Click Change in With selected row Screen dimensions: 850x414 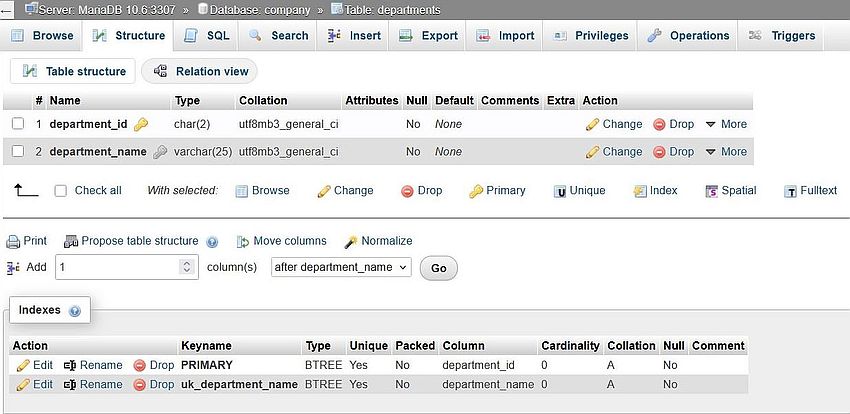click(x=346, y=191)
